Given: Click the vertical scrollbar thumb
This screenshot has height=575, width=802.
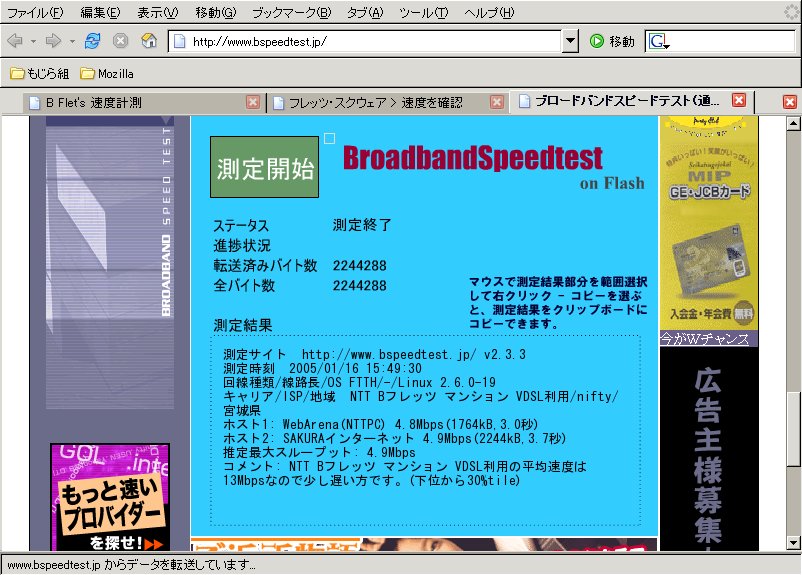Looking at the screenshot, I should click(793, 429).
